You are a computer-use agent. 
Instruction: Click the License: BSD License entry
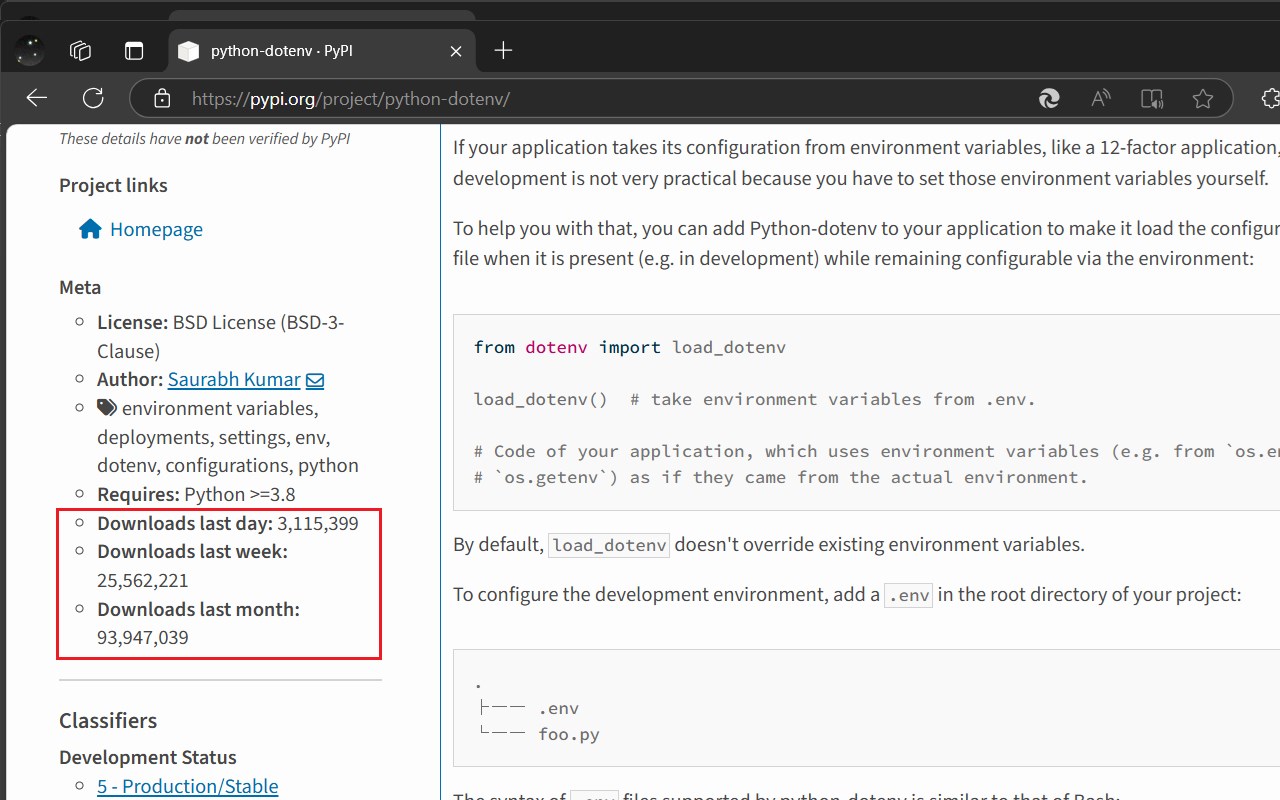tap(221, 337)
